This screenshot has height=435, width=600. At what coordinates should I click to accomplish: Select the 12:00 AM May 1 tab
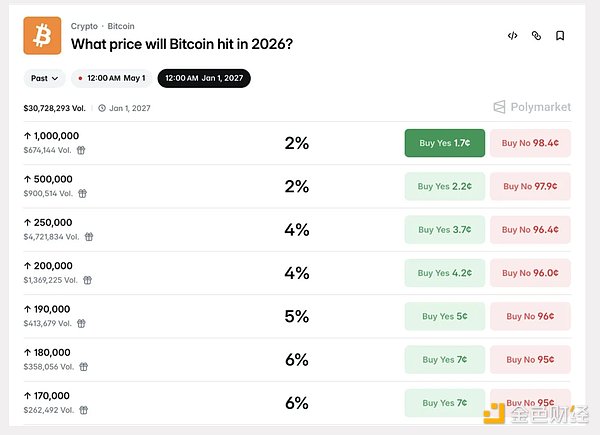(x=111, y=78)
